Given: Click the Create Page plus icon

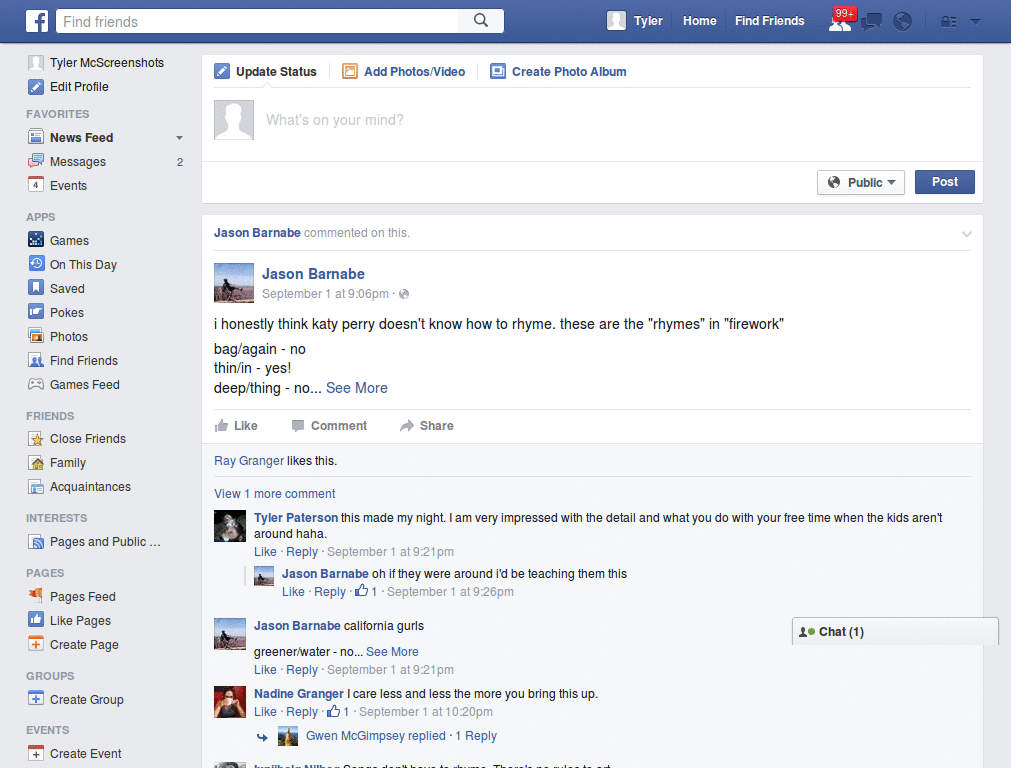Looking at the screenshot, I should [36, 644].
